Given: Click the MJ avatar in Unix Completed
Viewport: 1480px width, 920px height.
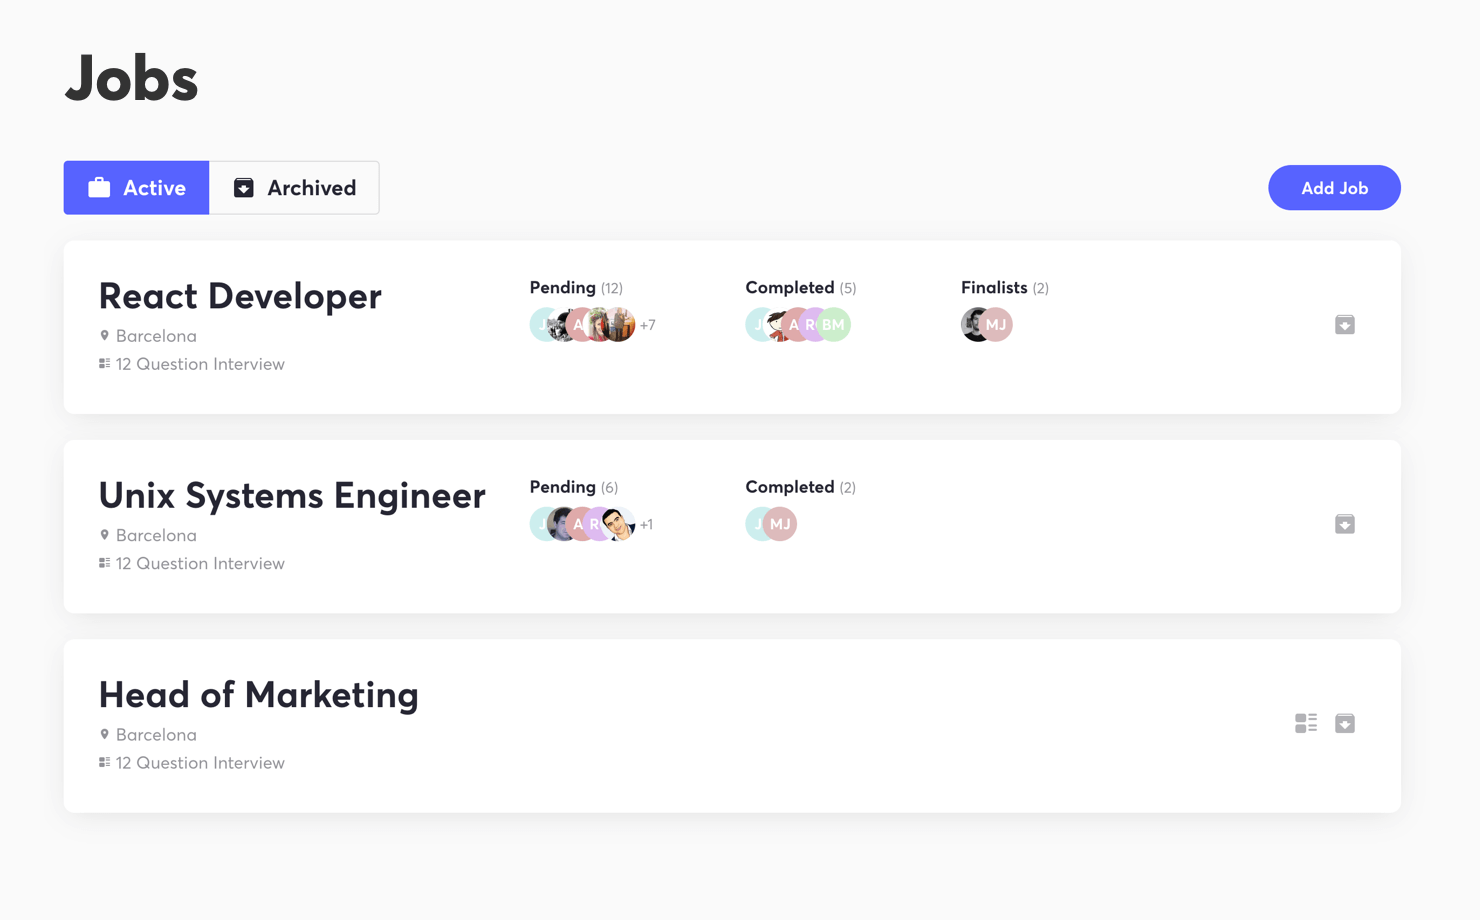Looking at the screenshot, I should click(782, 524).
